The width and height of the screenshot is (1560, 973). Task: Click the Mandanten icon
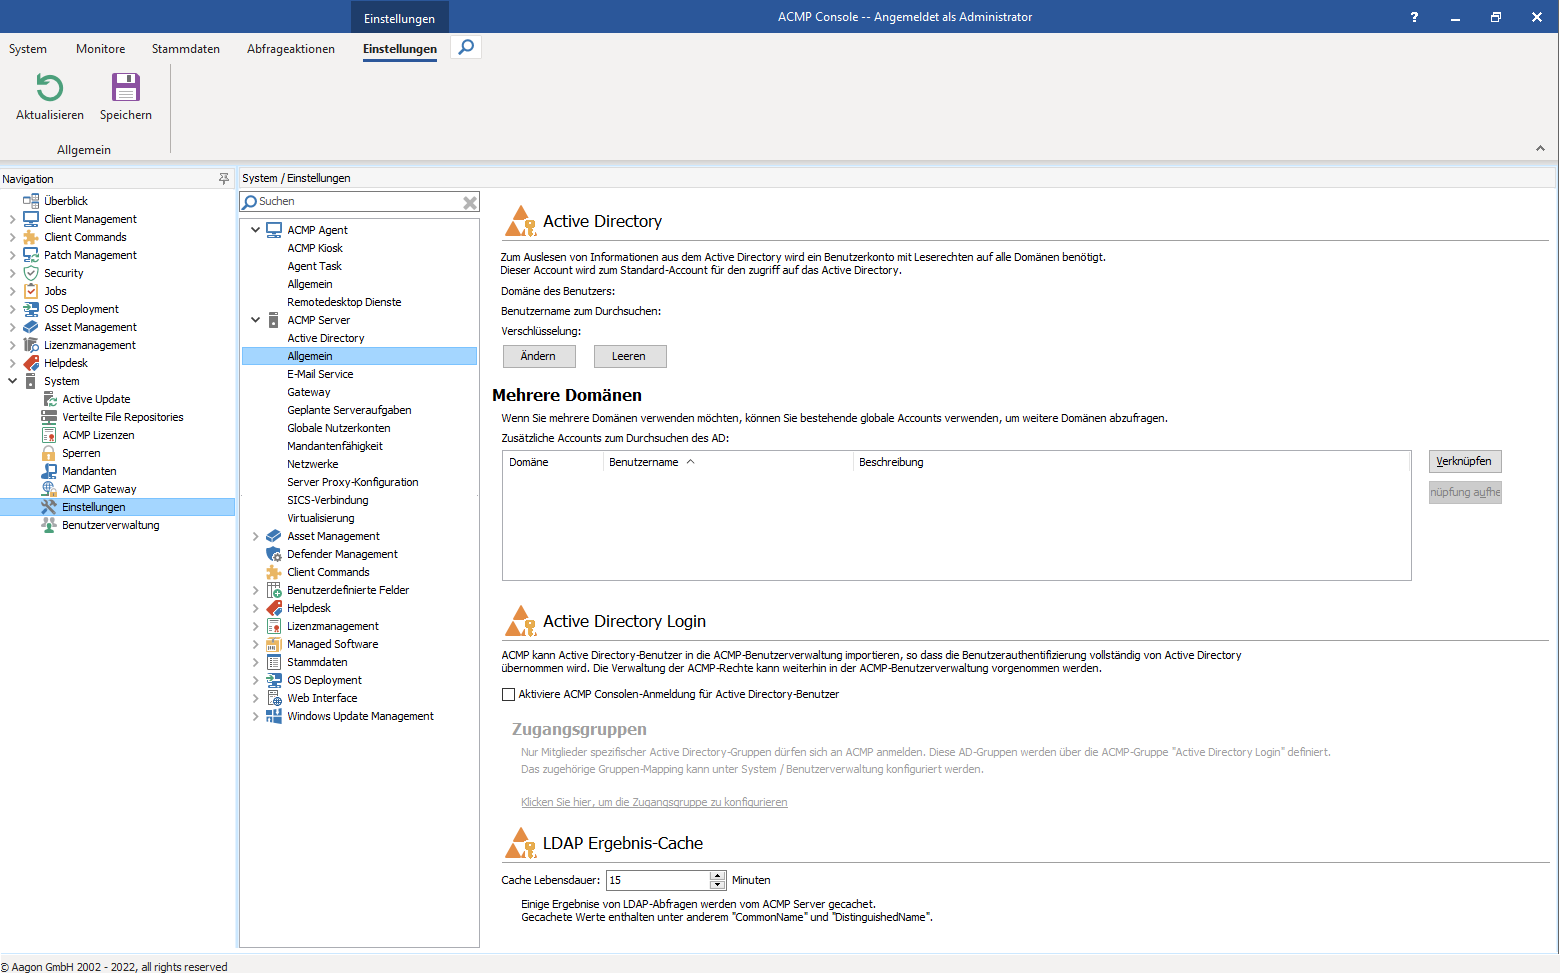click(49, 471)
